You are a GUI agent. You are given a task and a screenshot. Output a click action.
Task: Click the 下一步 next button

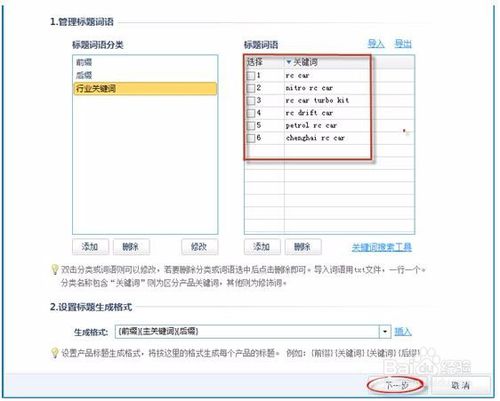point(396,385)
